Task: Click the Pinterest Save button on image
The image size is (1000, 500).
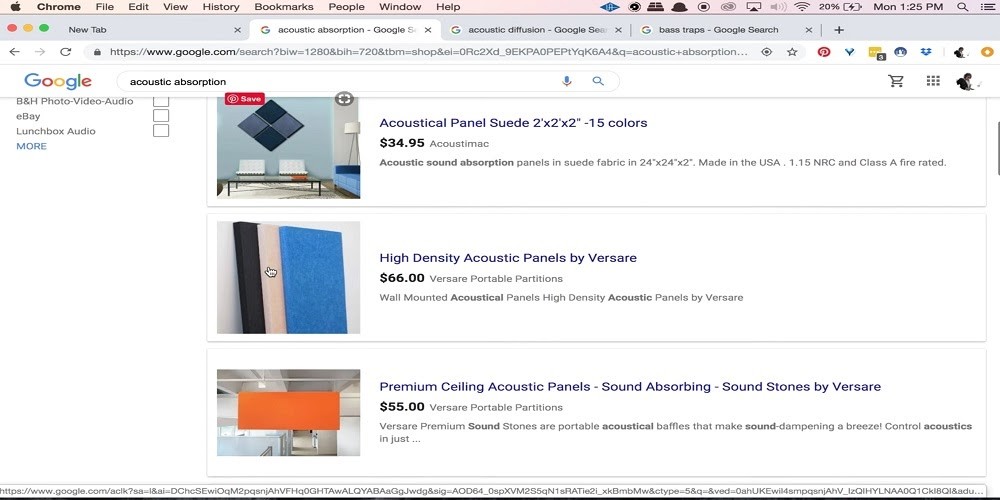Action: (x=244, y=99)
